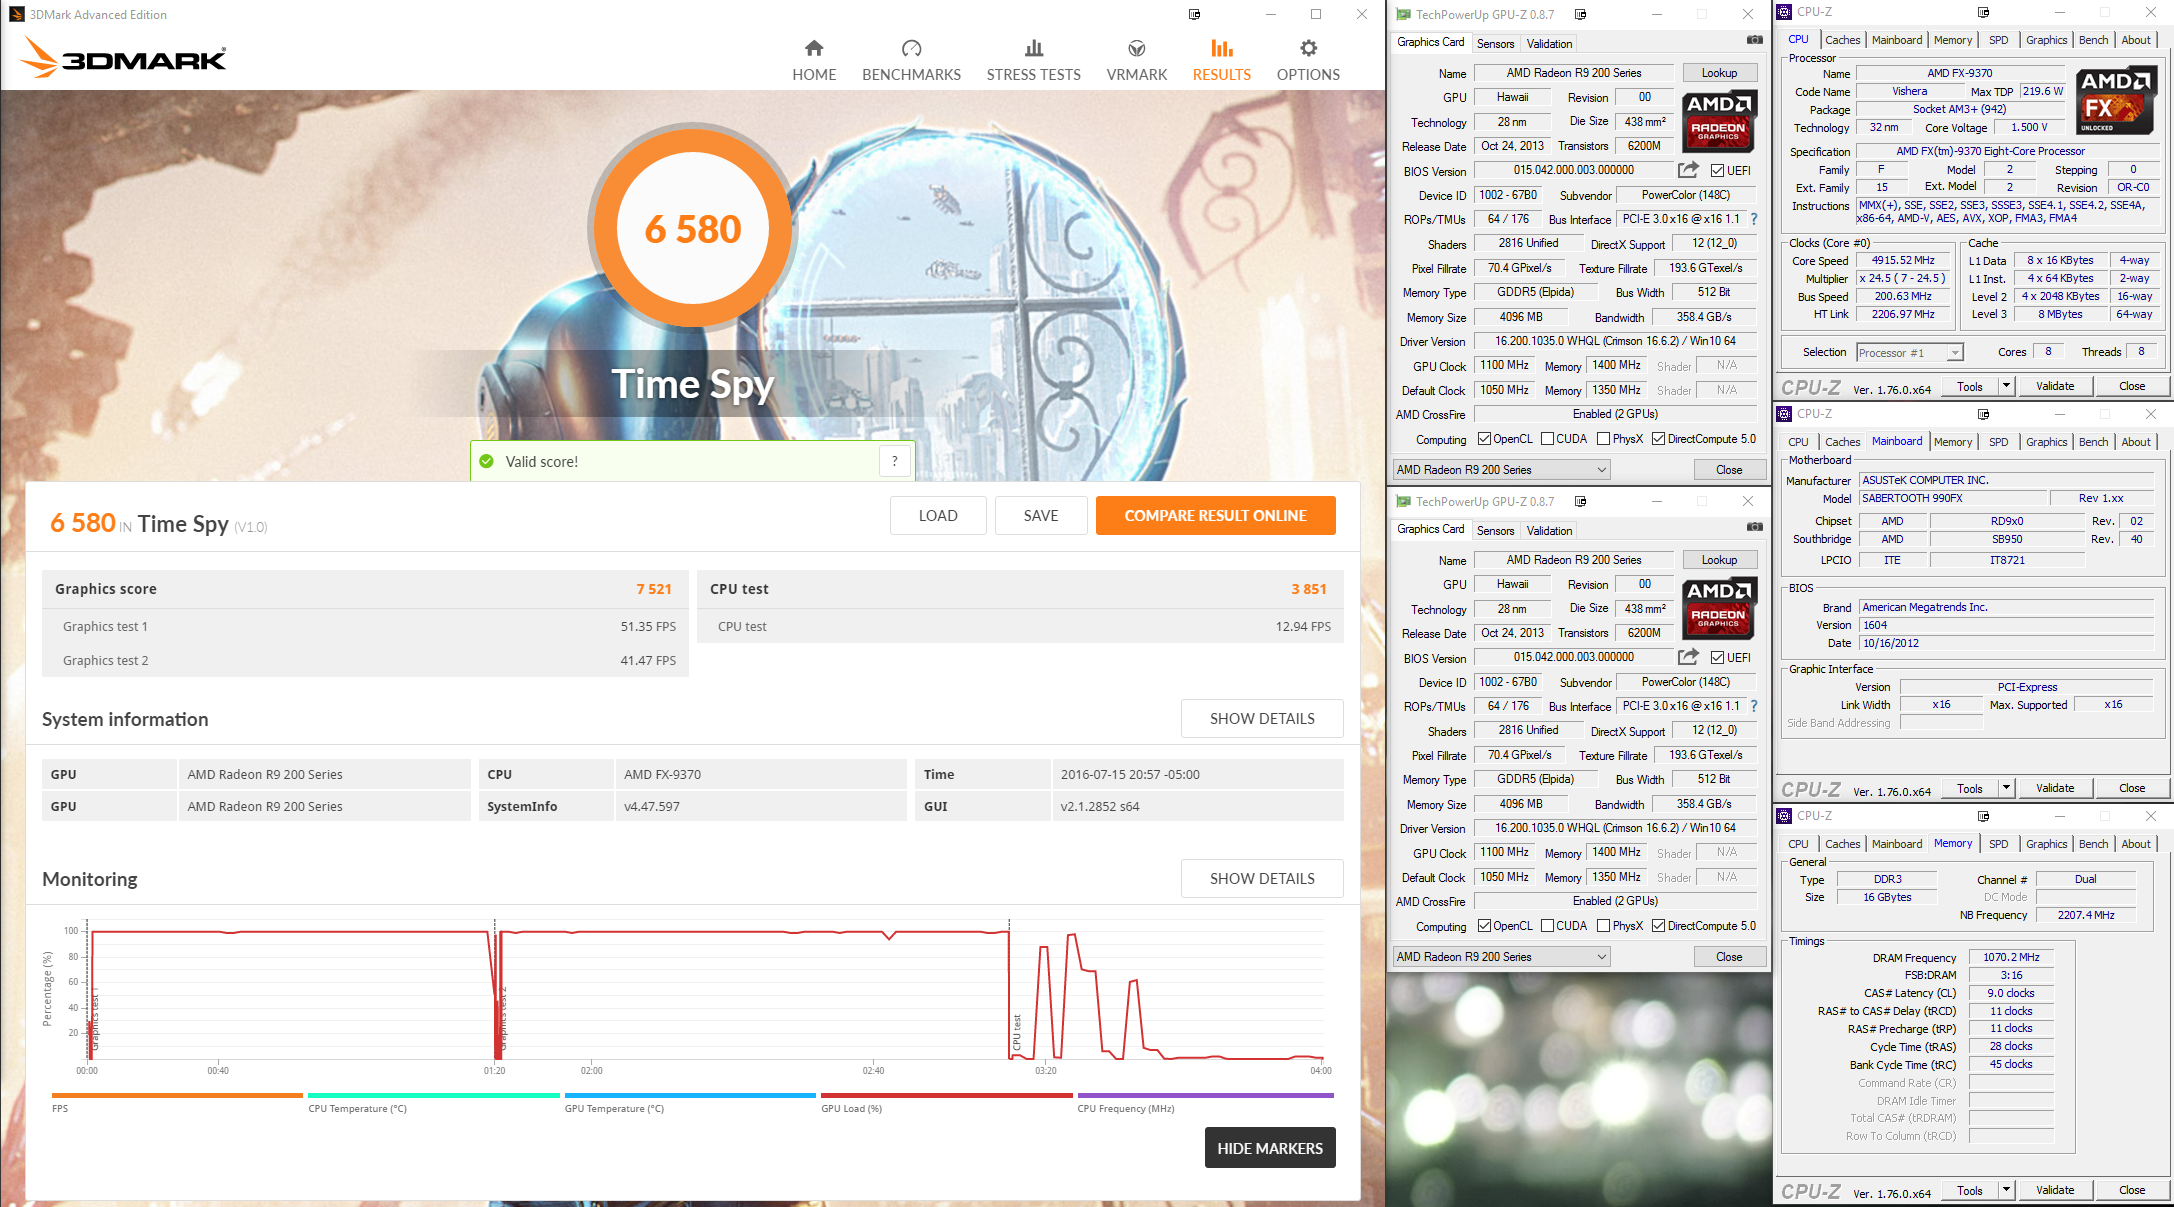The image size is (2174, 1207).
Task: Select purple CPU Frequency legend bar
Action: tap(1205, 1096)
